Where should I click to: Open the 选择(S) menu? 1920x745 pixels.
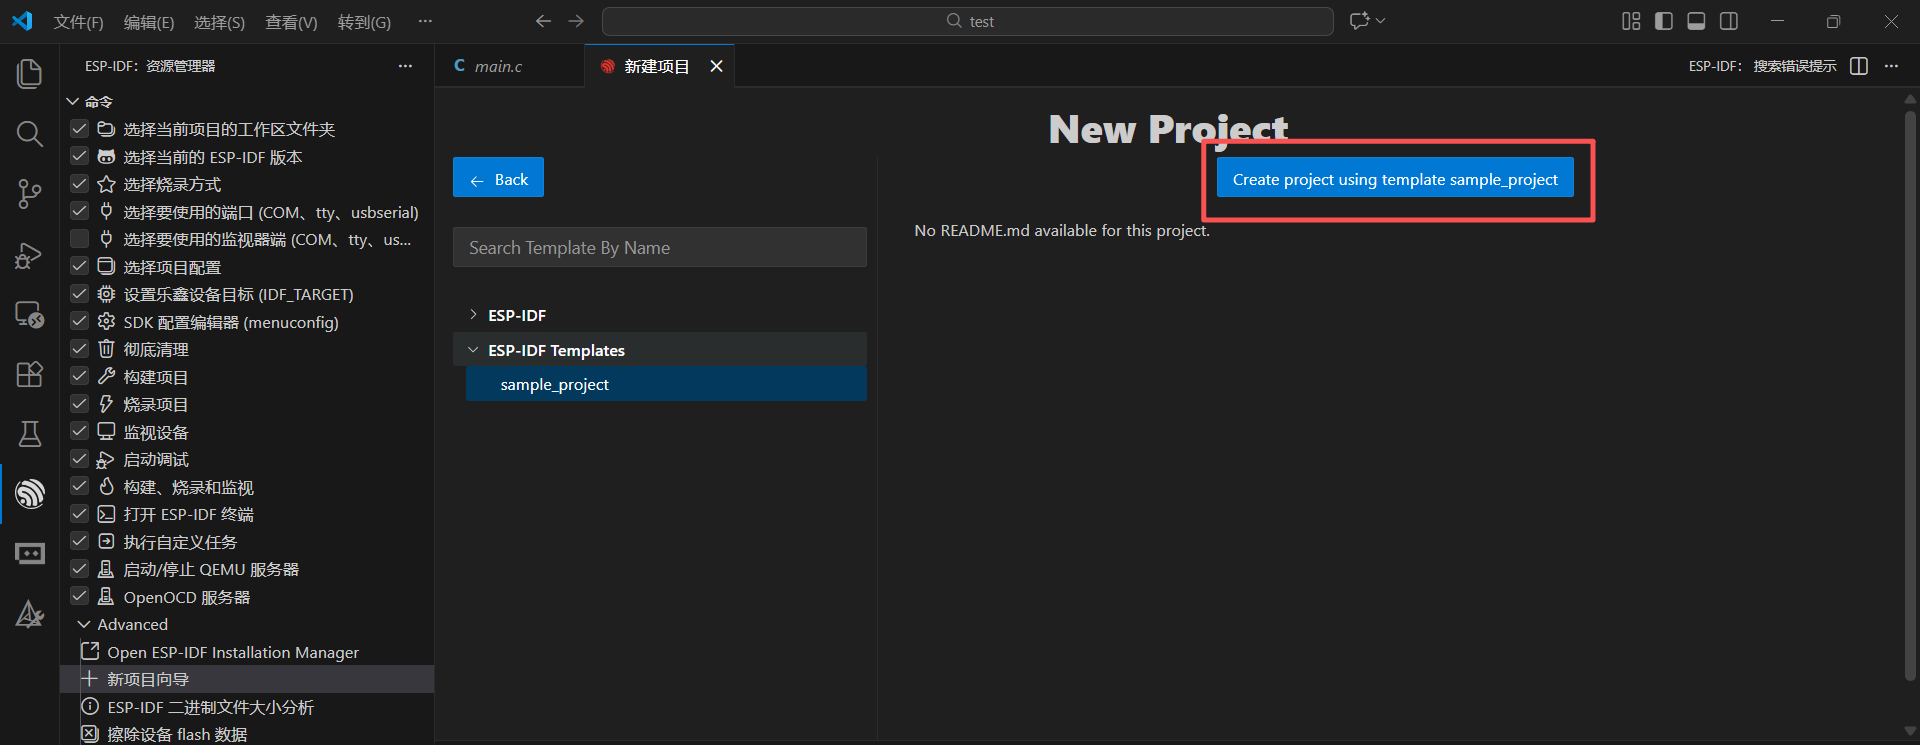point(219,22)
